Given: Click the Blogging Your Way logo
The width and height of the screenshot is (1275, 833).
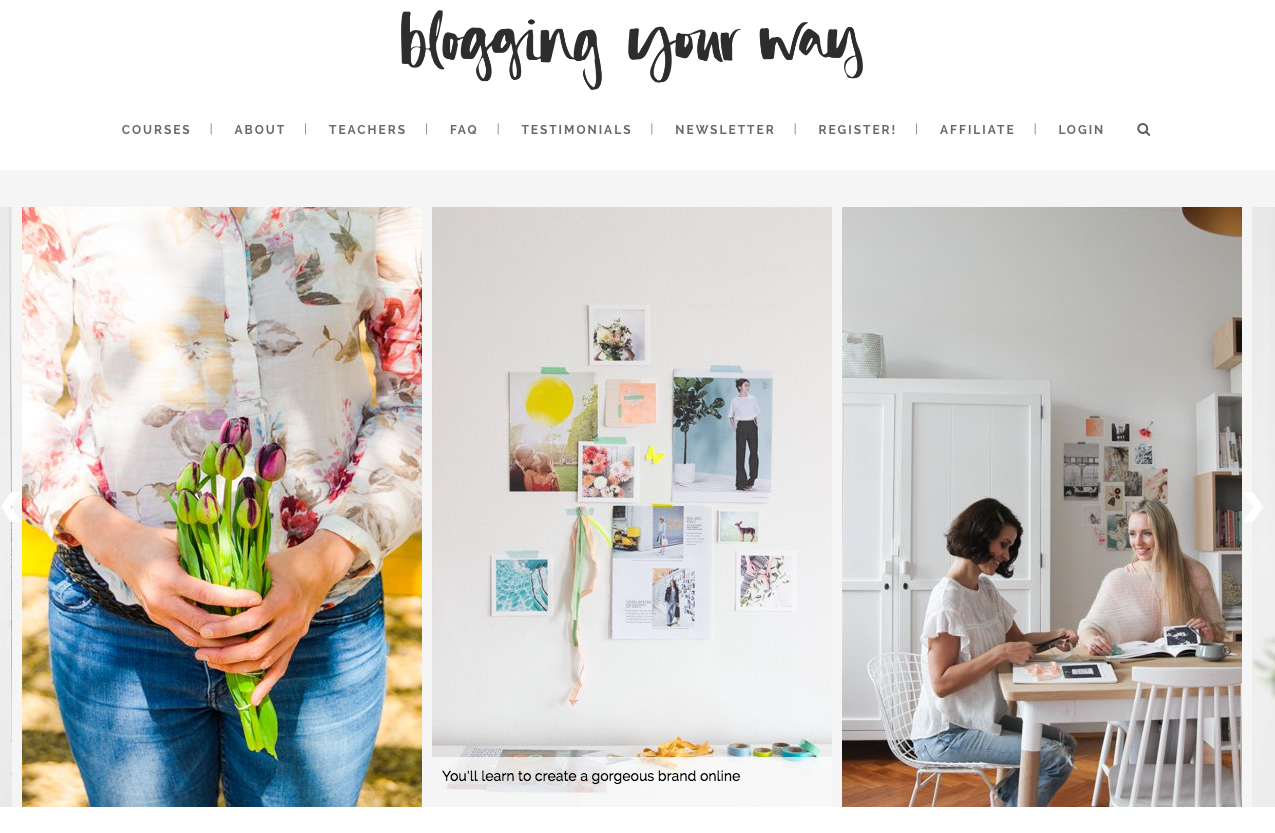Looking at the screenshot, I should pyautogui.click(x=631, y=48).
